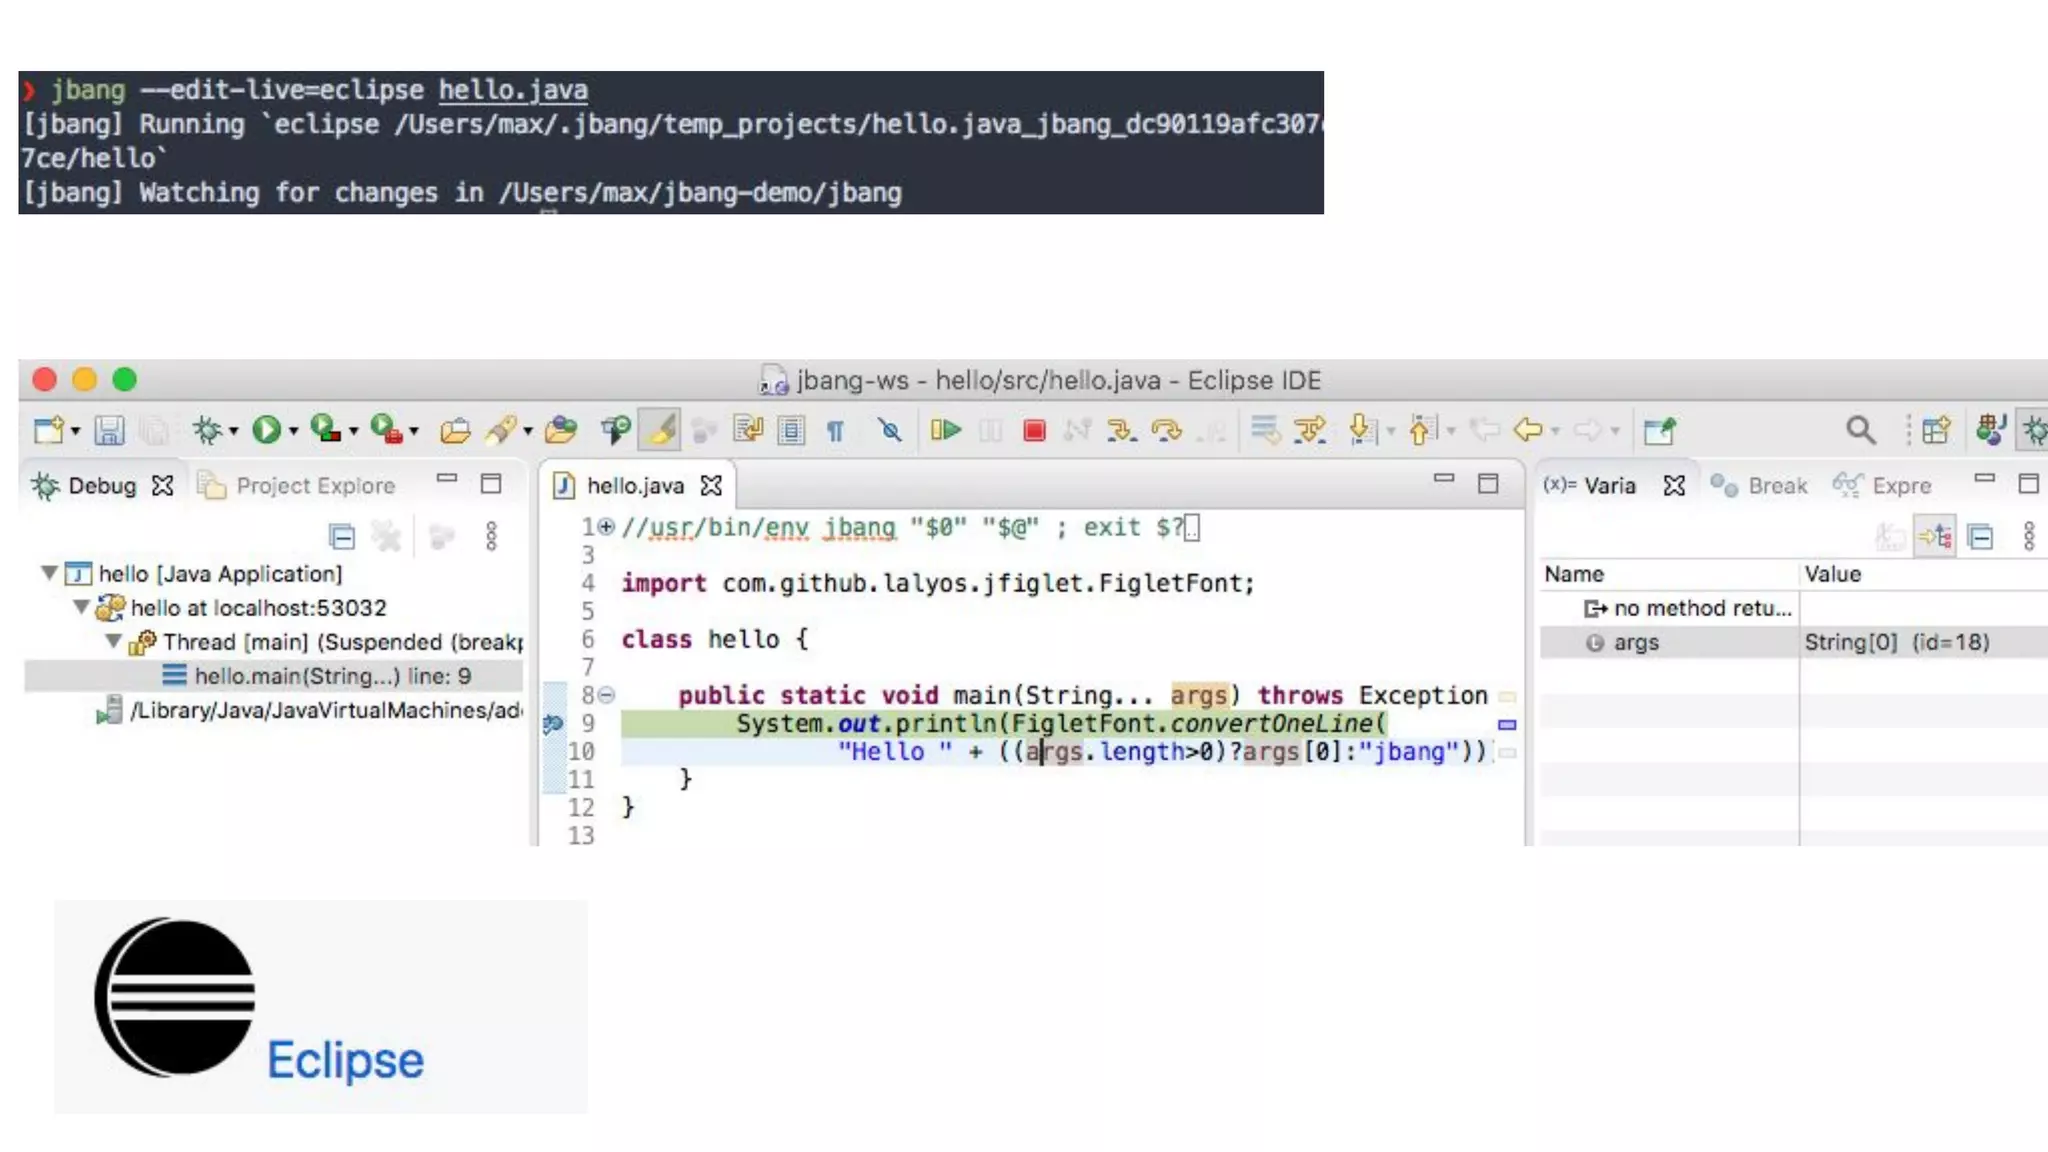The image size is (2048, 1152).
Task: Click the Back navigation yellow arrow
Action: pos(1528,430)
